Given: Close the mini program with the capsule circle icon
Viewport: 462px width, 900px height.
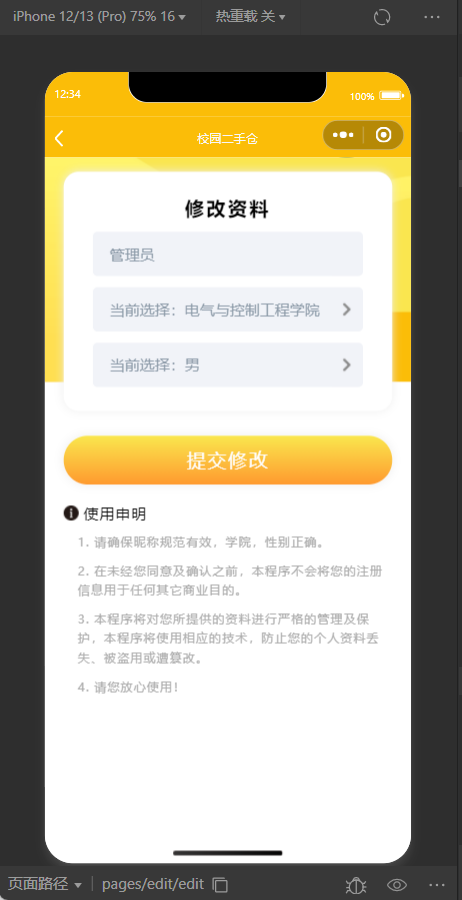Looking at the screenshot, I should pos(383,135).
